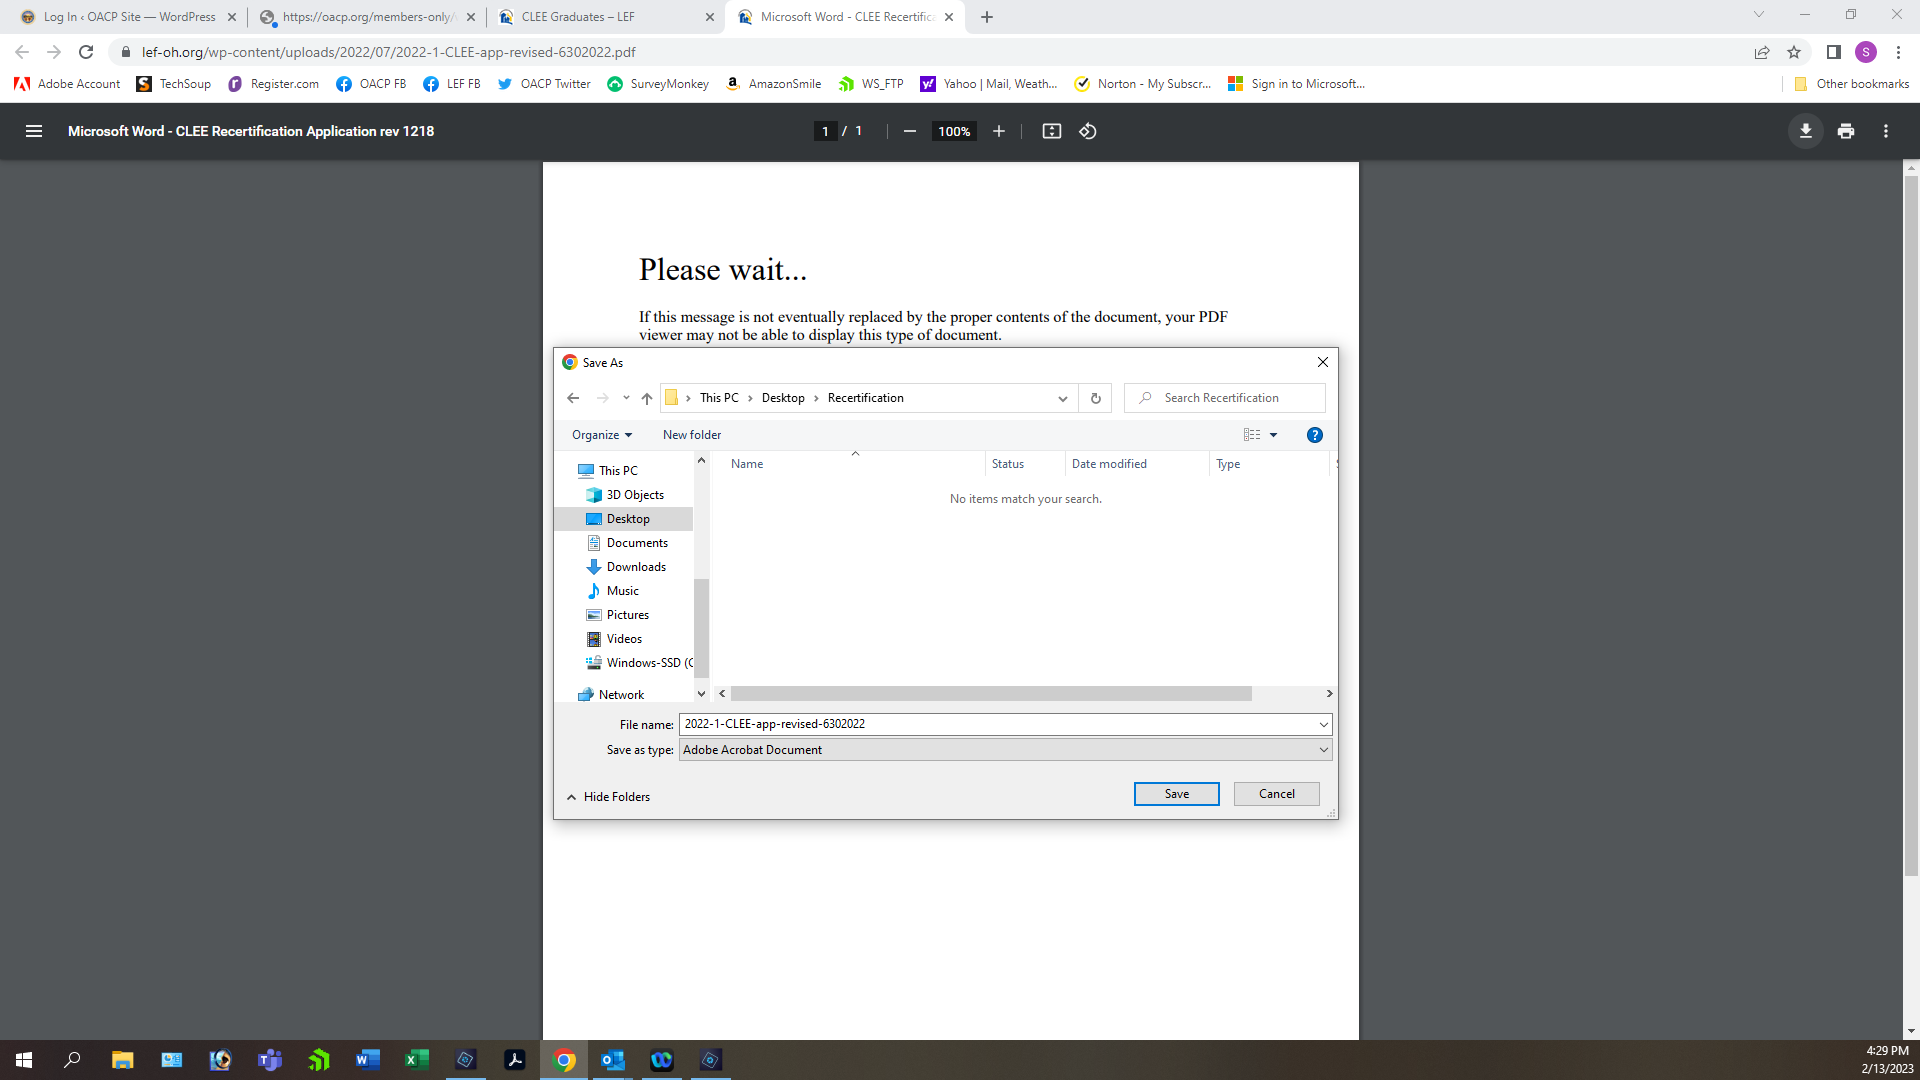Go up one folder level arrow
1920x1080 pixels.
tap(647, 398)
